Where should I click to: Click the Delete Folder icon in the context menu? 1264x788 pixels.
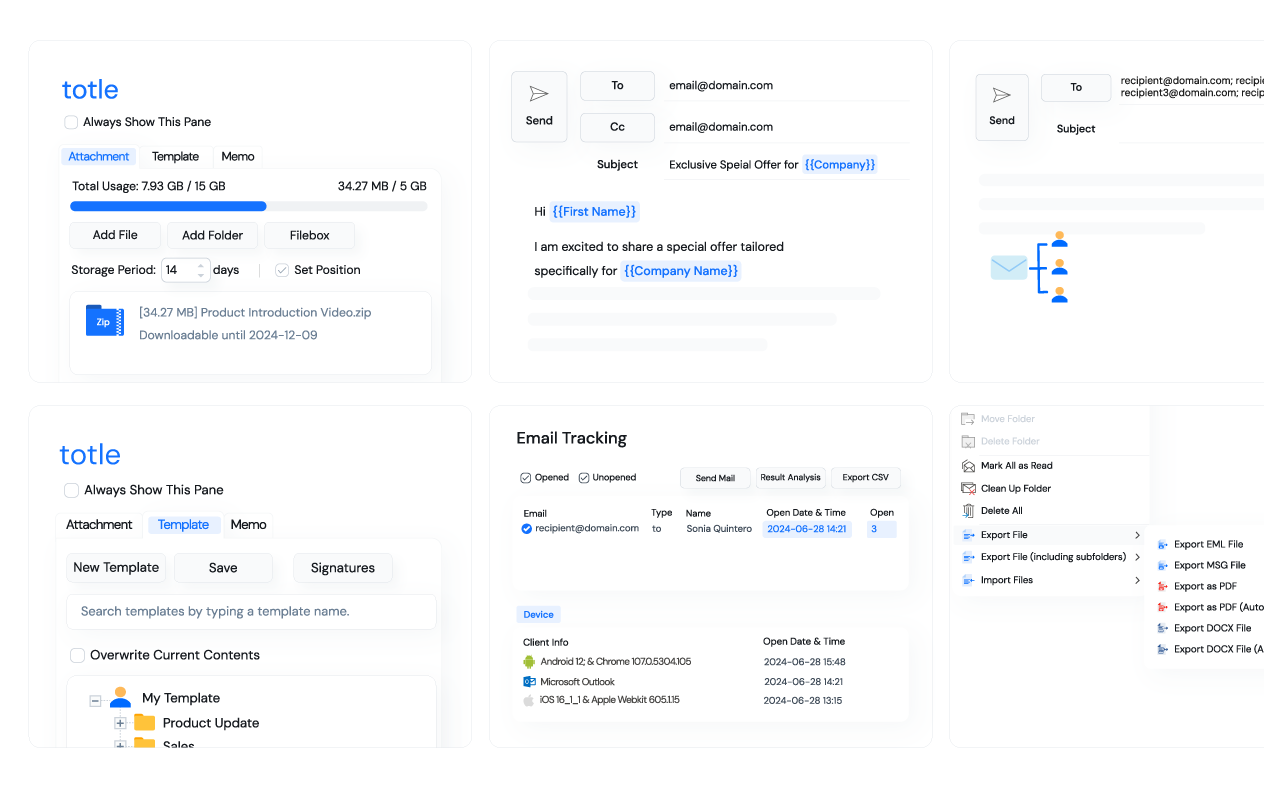tap(967, 441)
